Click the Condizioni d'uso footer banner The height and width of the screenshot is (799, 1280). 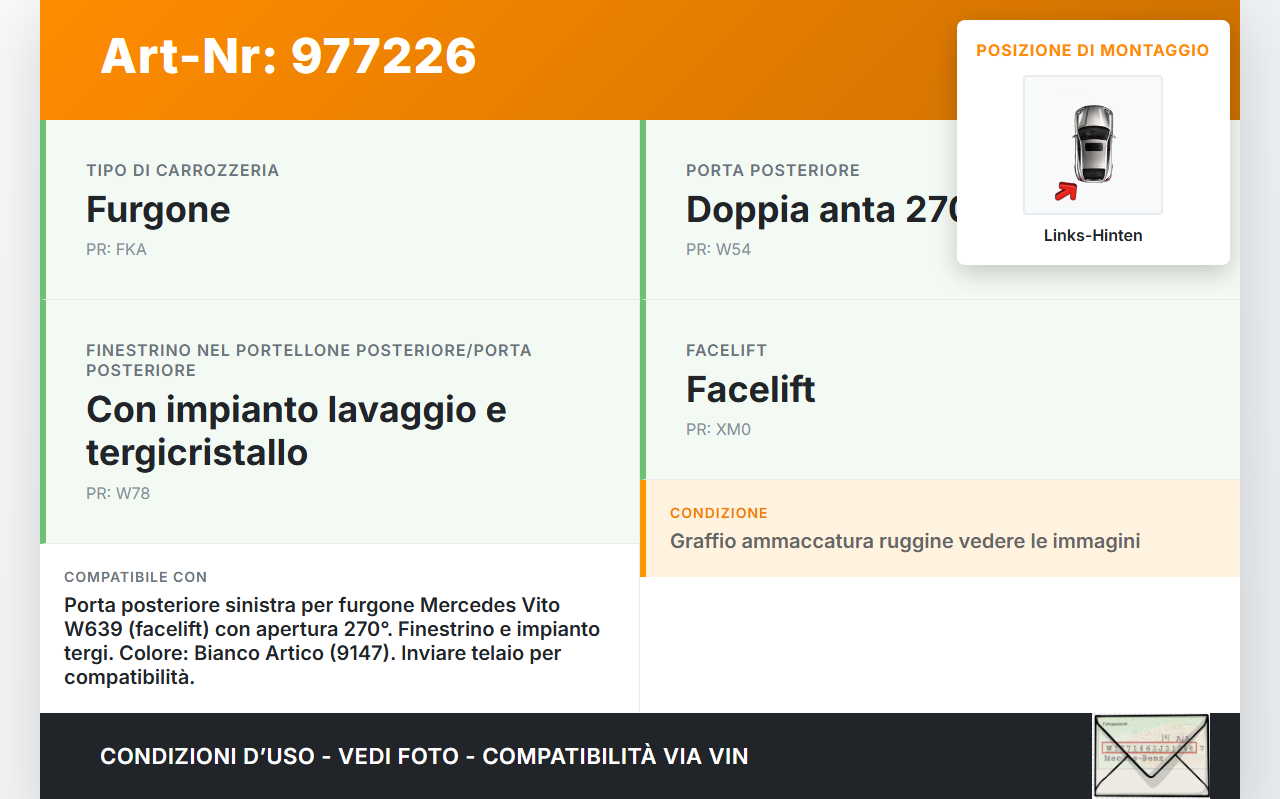pyautogui.click(x=424, y=756)
